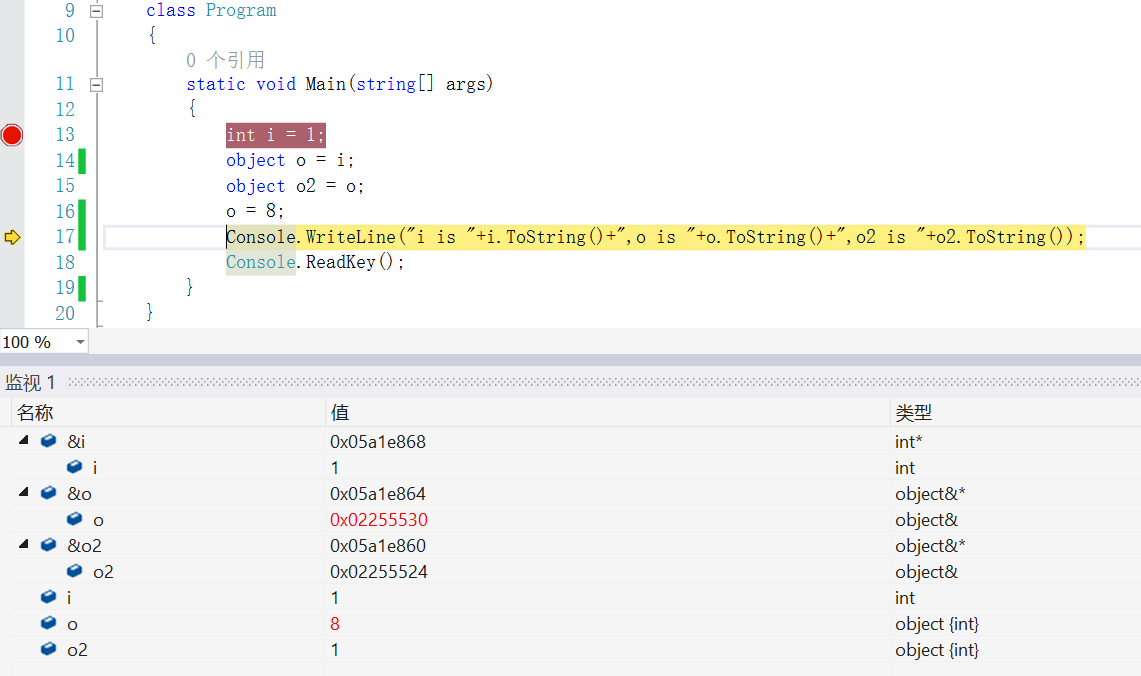The width and height of the screenshot is (1141, 676).
Task: Click icon of top-level o2 watch showing 1
Action: click(x=49, y=648)
